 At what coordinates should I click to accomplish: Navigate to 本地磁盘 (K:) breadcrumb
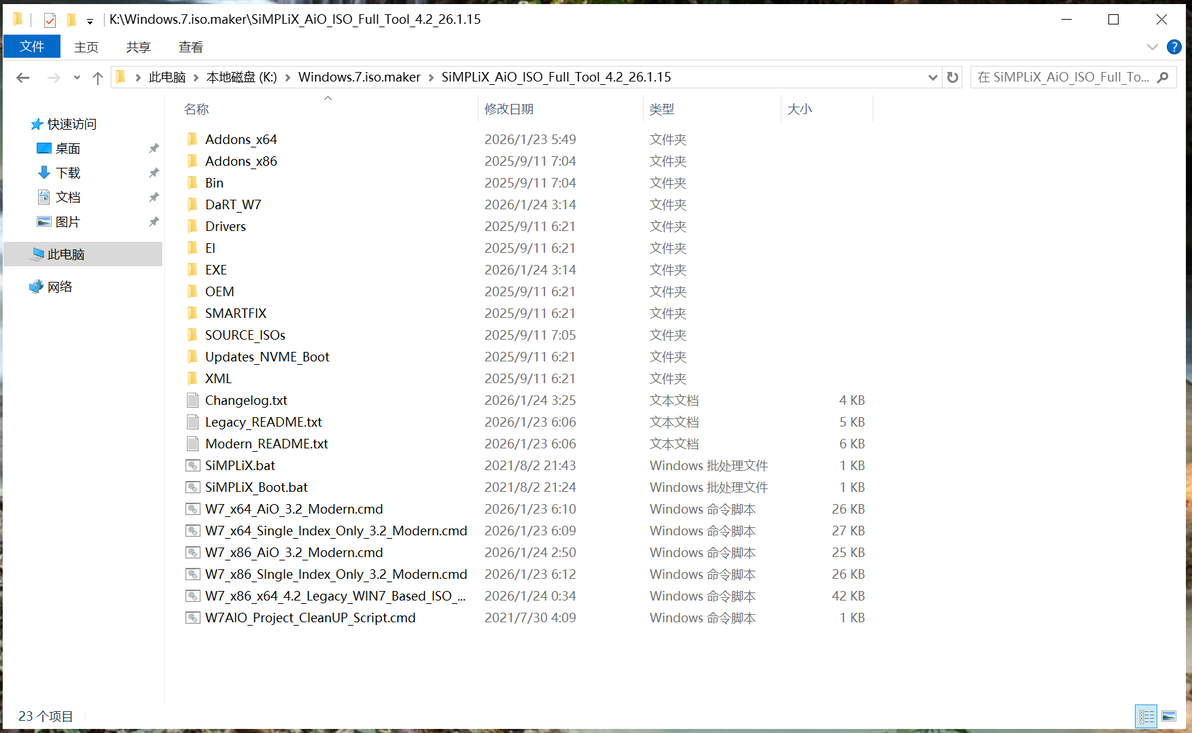point(242,77)
